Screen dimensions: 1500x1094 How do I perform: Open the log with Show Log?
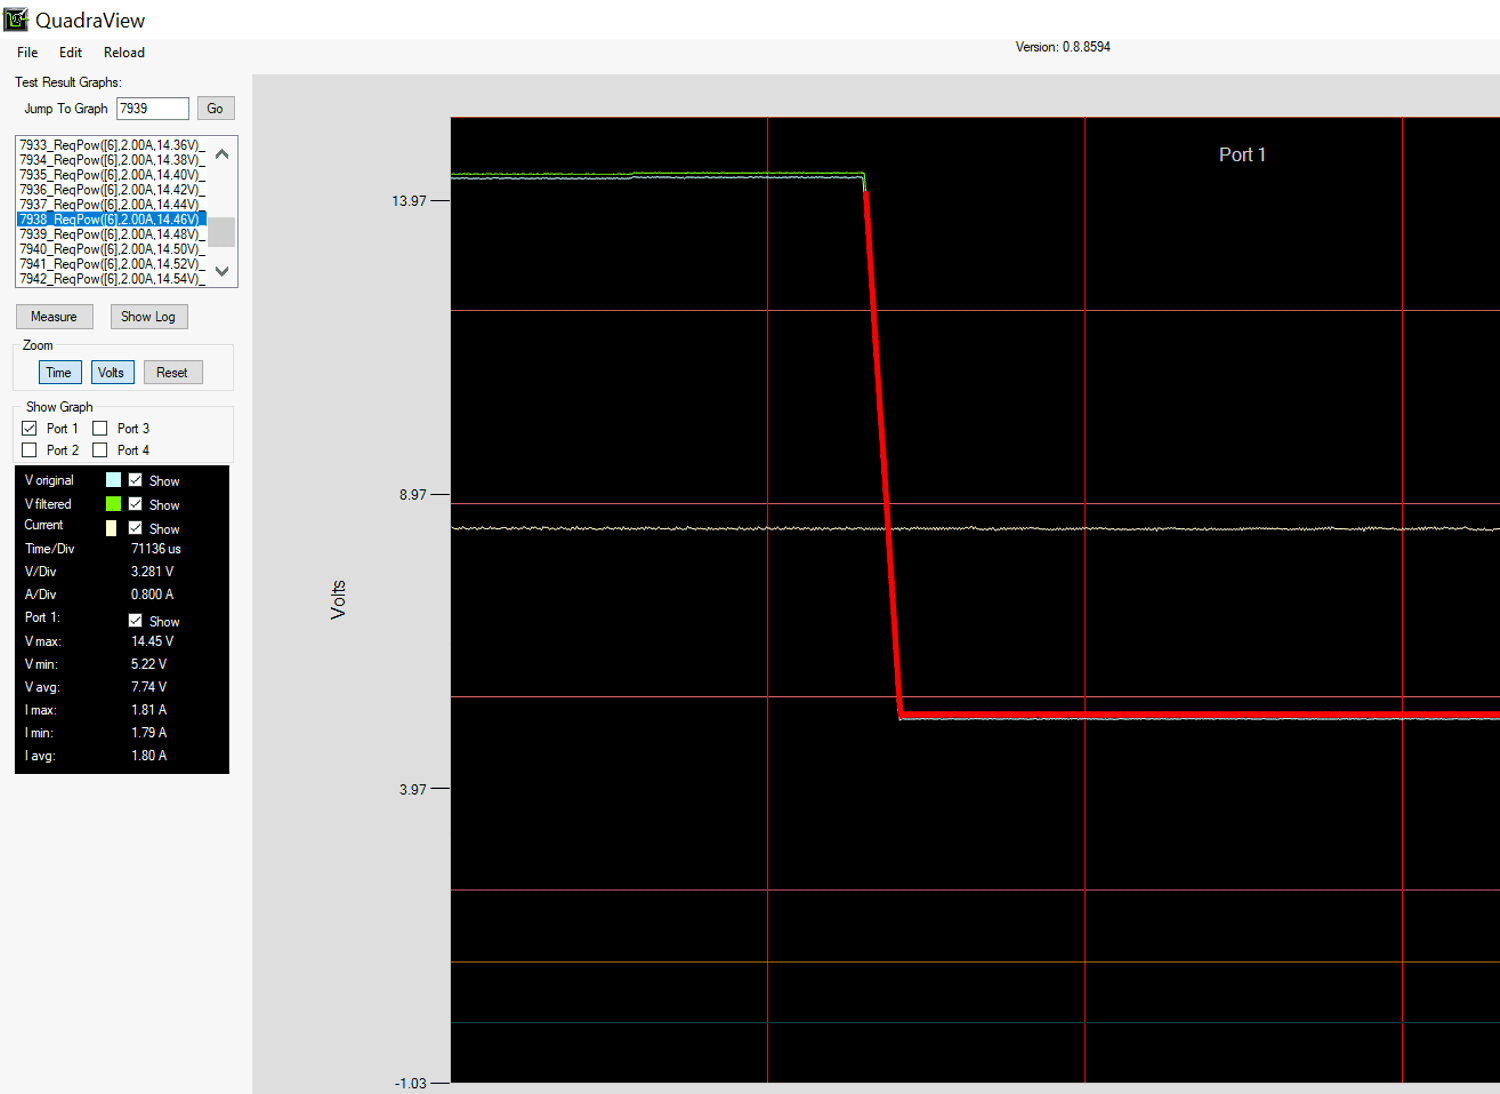click(148, 316)
